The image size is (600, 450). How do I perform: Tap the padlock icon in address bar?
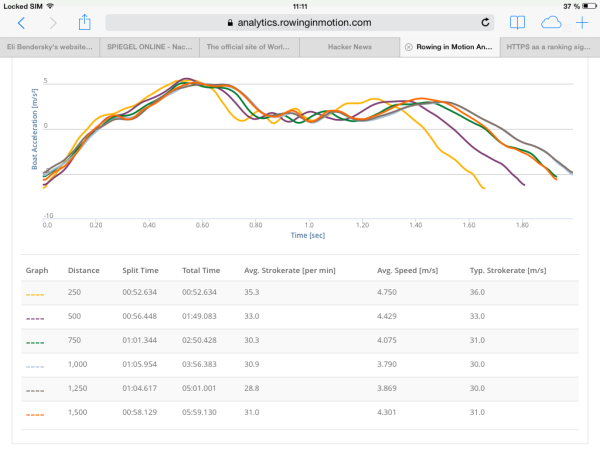pos(230,23)
